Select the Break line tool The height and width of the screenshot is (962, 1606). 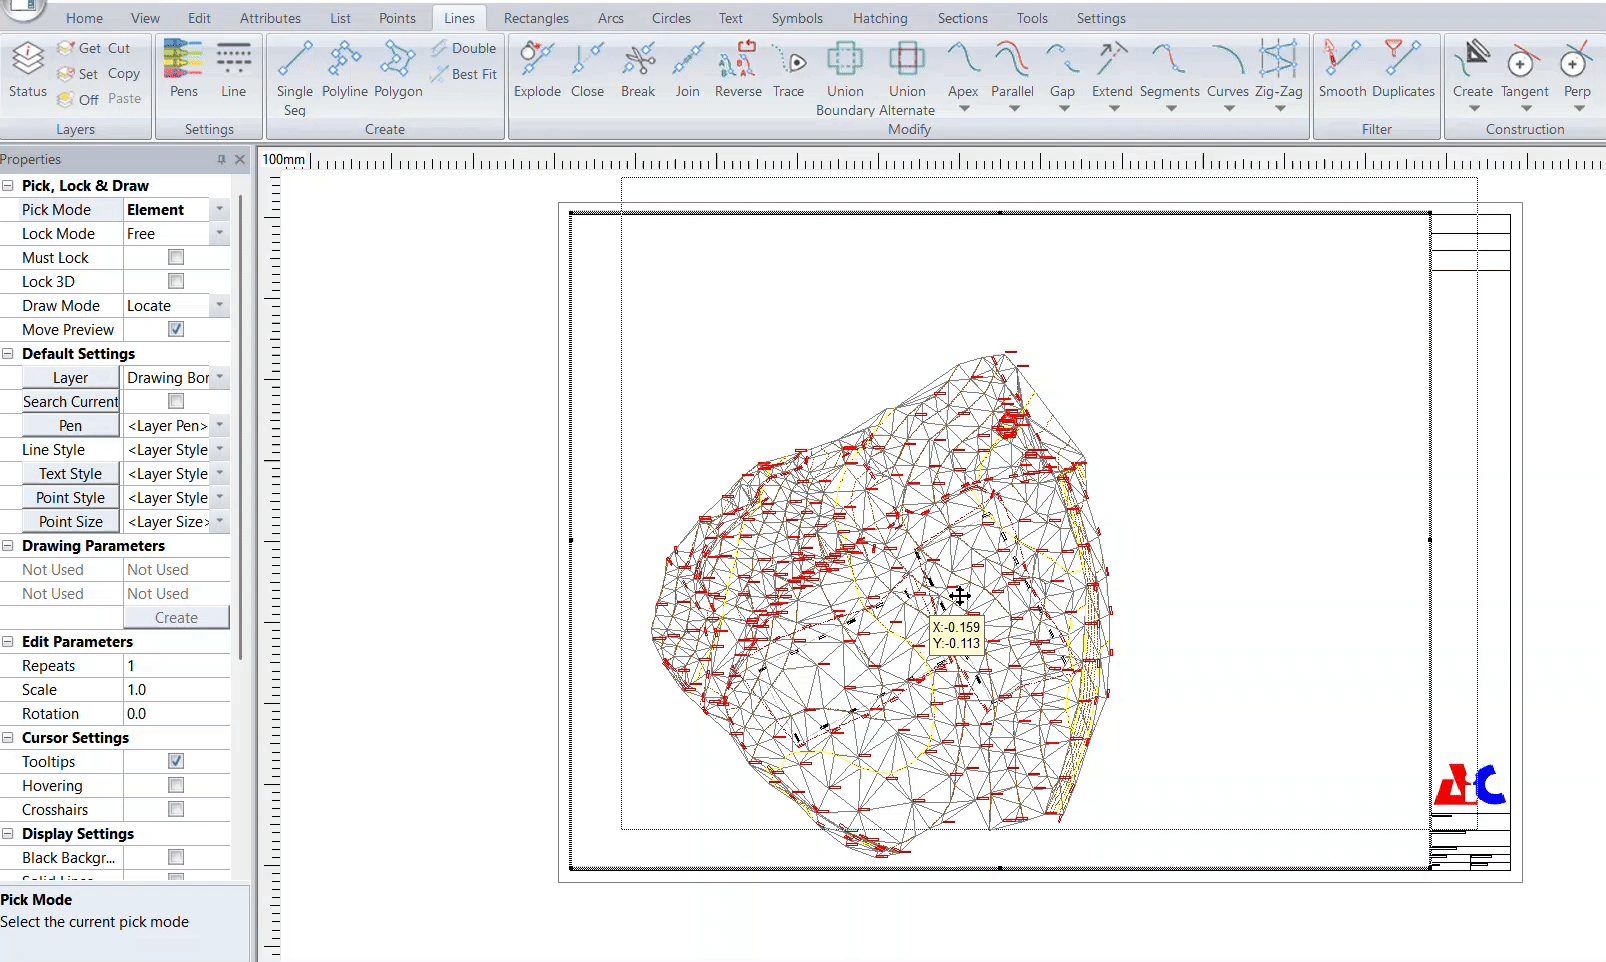click(638, 70)
